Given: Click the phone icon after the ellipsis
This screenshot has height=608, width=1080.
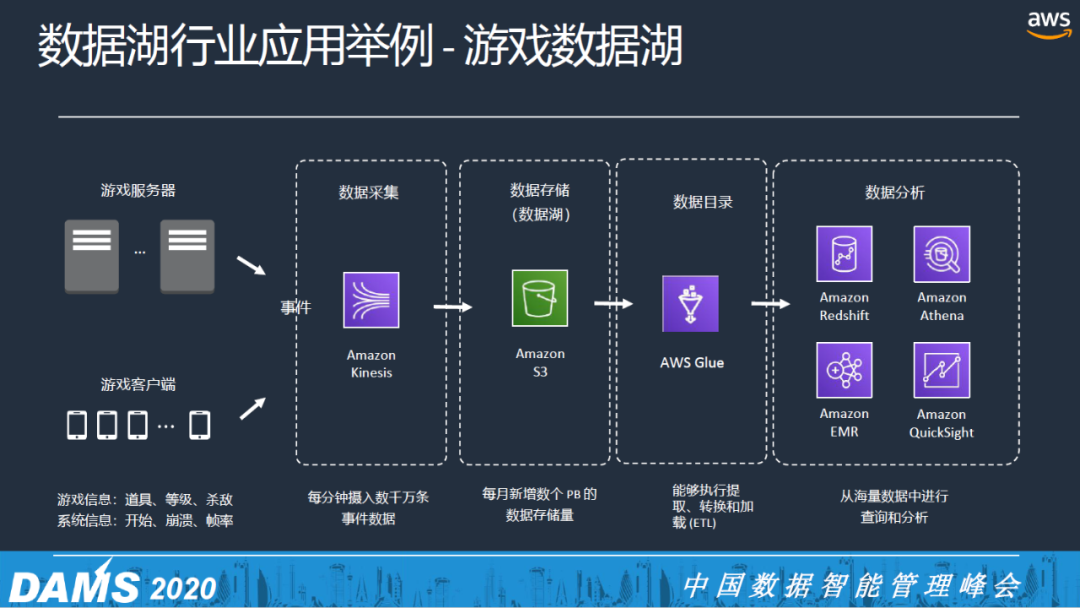Looking at the screenshot, I should click(200, 425).
